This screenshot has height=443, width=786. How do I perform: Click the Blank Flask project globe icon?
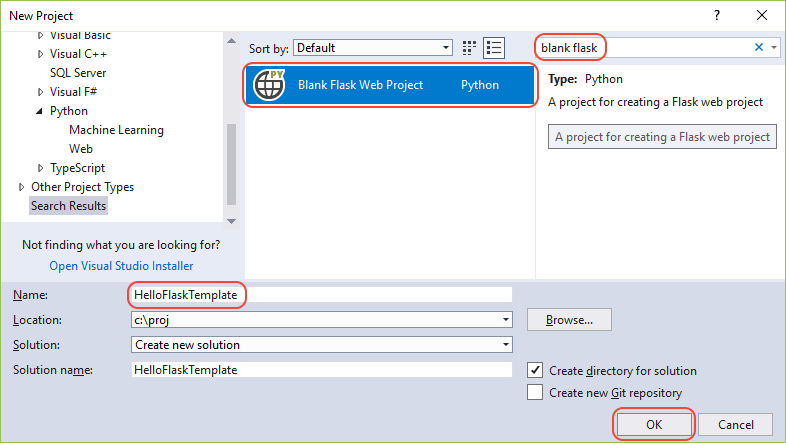(x=270, y=85)
